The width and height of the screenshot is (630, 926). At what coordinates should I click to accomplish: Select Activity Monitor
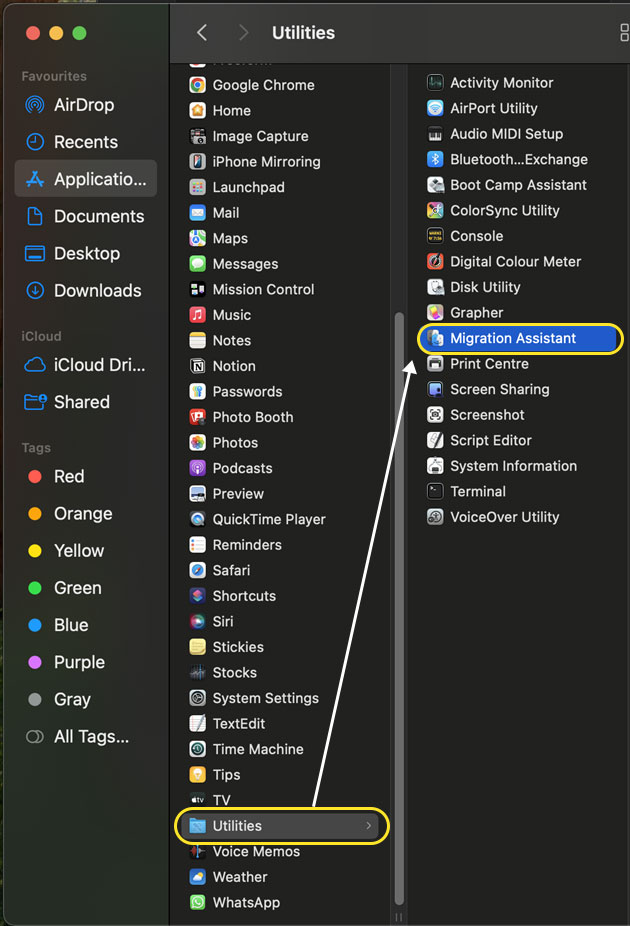501,82
